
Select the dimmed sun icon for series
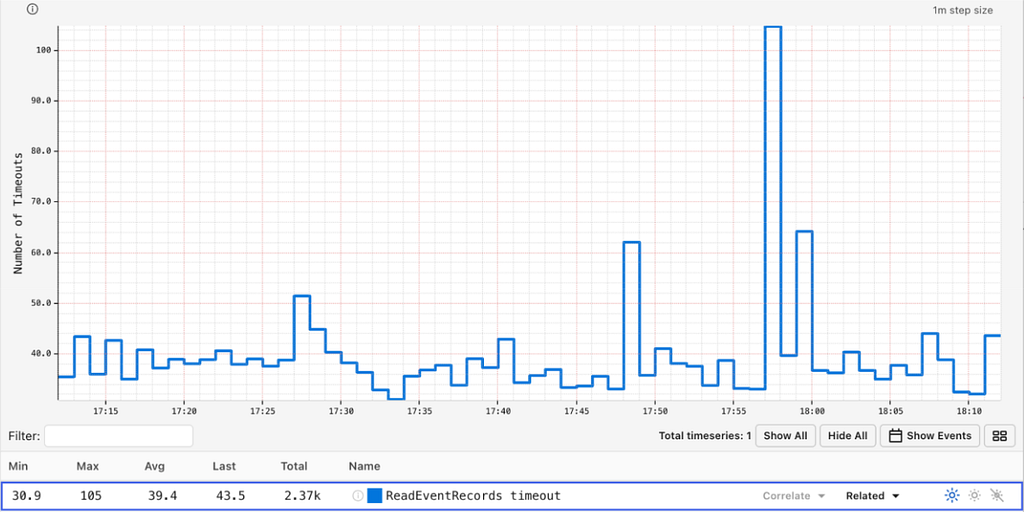click(x=974, y=496)
